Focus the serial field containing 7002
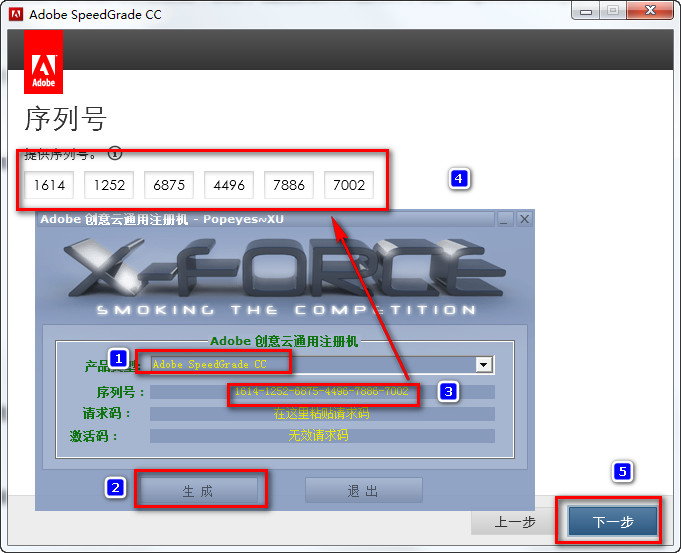 [349, 185]
